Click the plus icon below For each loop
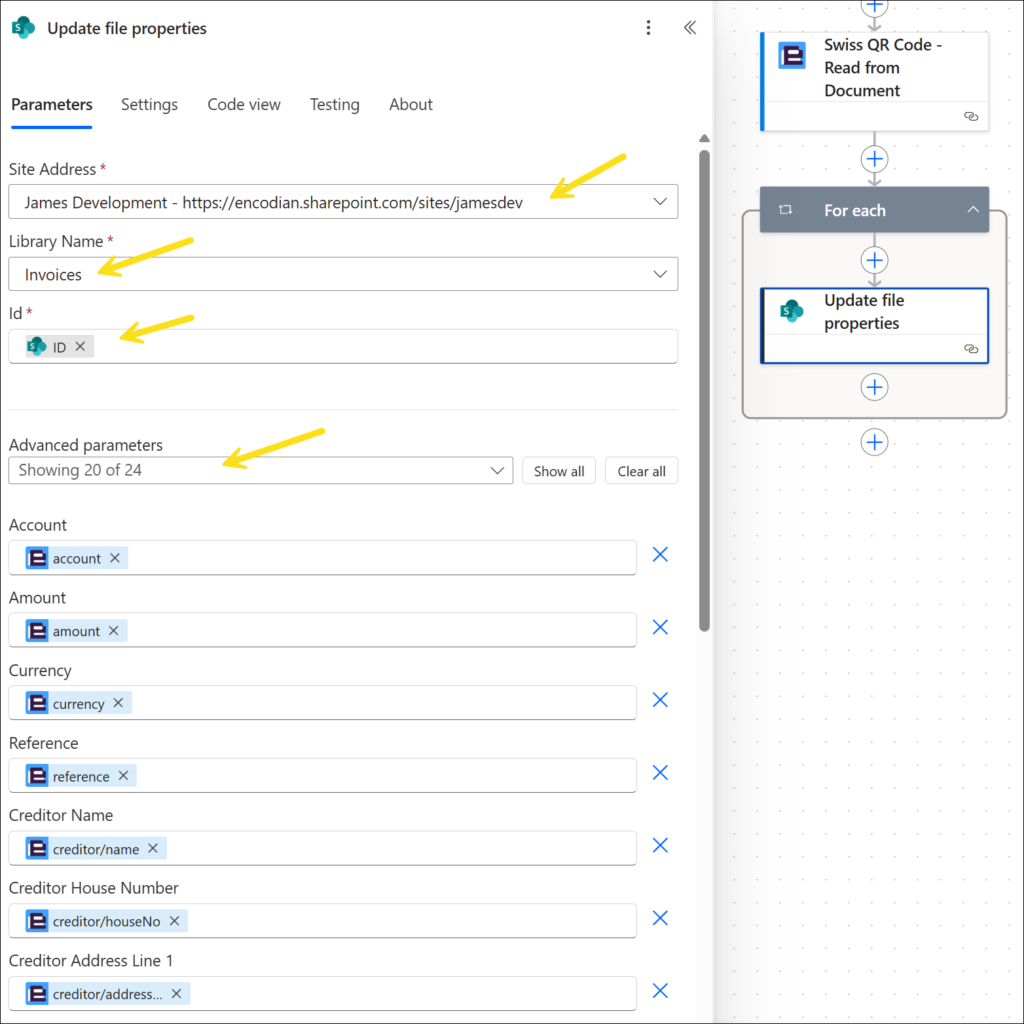 [874, 442]
